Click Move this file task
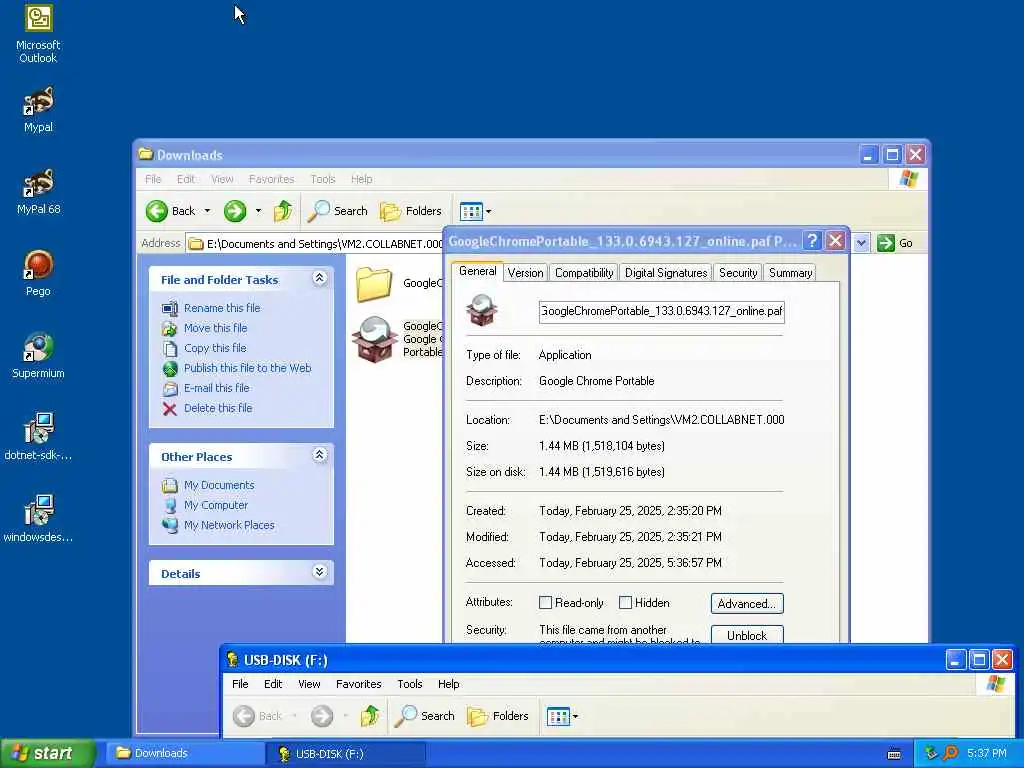The width and height of the screenshot is (1024, 768). pos(216,328)
